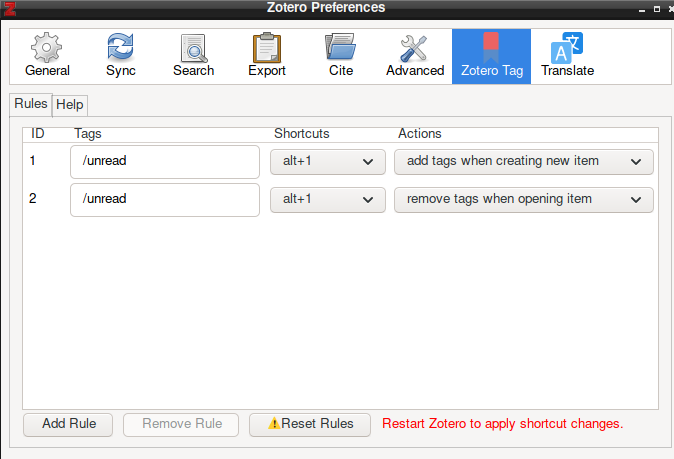Open the 'remove tags when opening item' dropdown

pyautogui.click(x=524, y=199)
